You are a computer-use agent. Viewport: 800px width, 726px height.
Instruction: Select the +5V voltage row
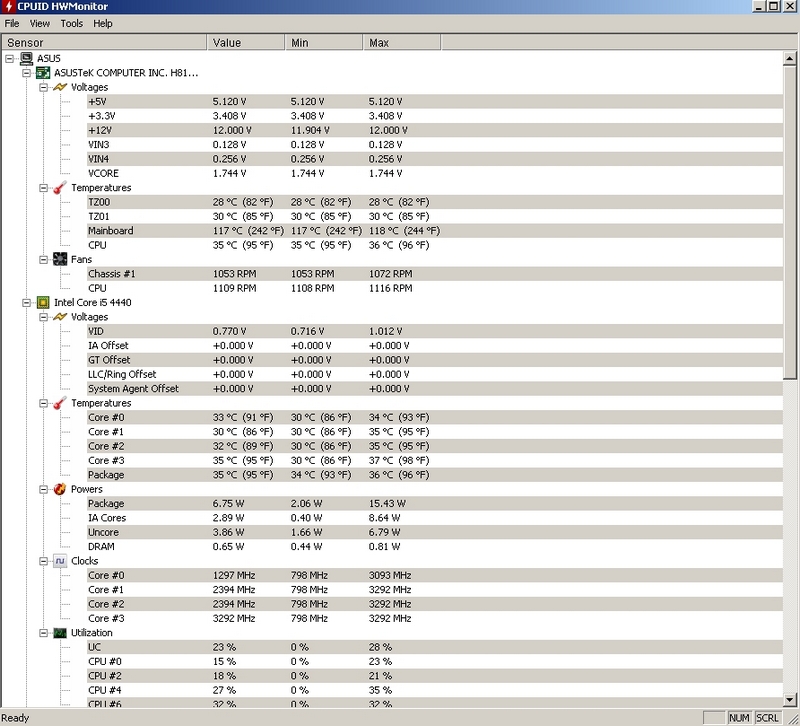click(435, 102)
